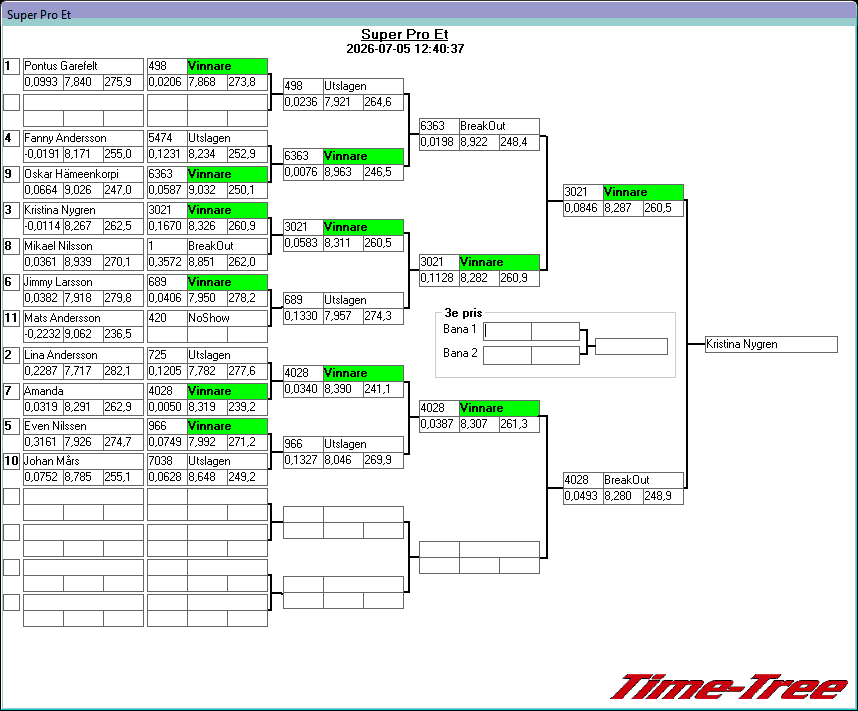
Task: Click car number 4028 in the final
Action: tap(583, 481)
